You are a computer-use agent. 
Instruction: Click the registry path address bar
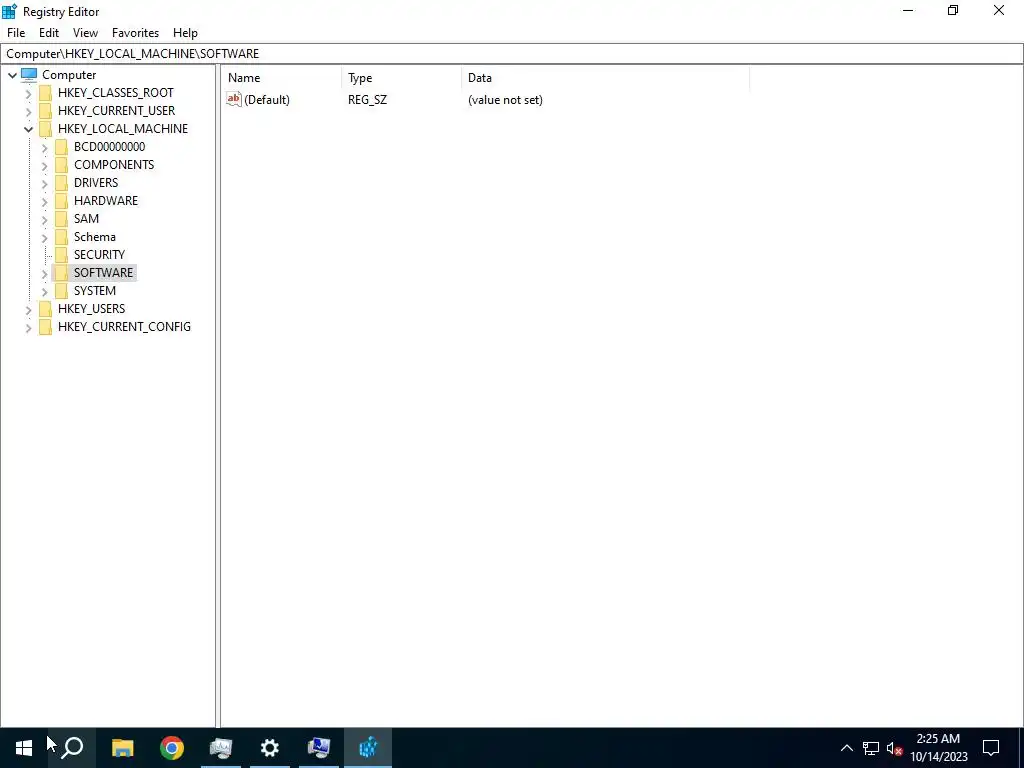[x=512, y=54]
